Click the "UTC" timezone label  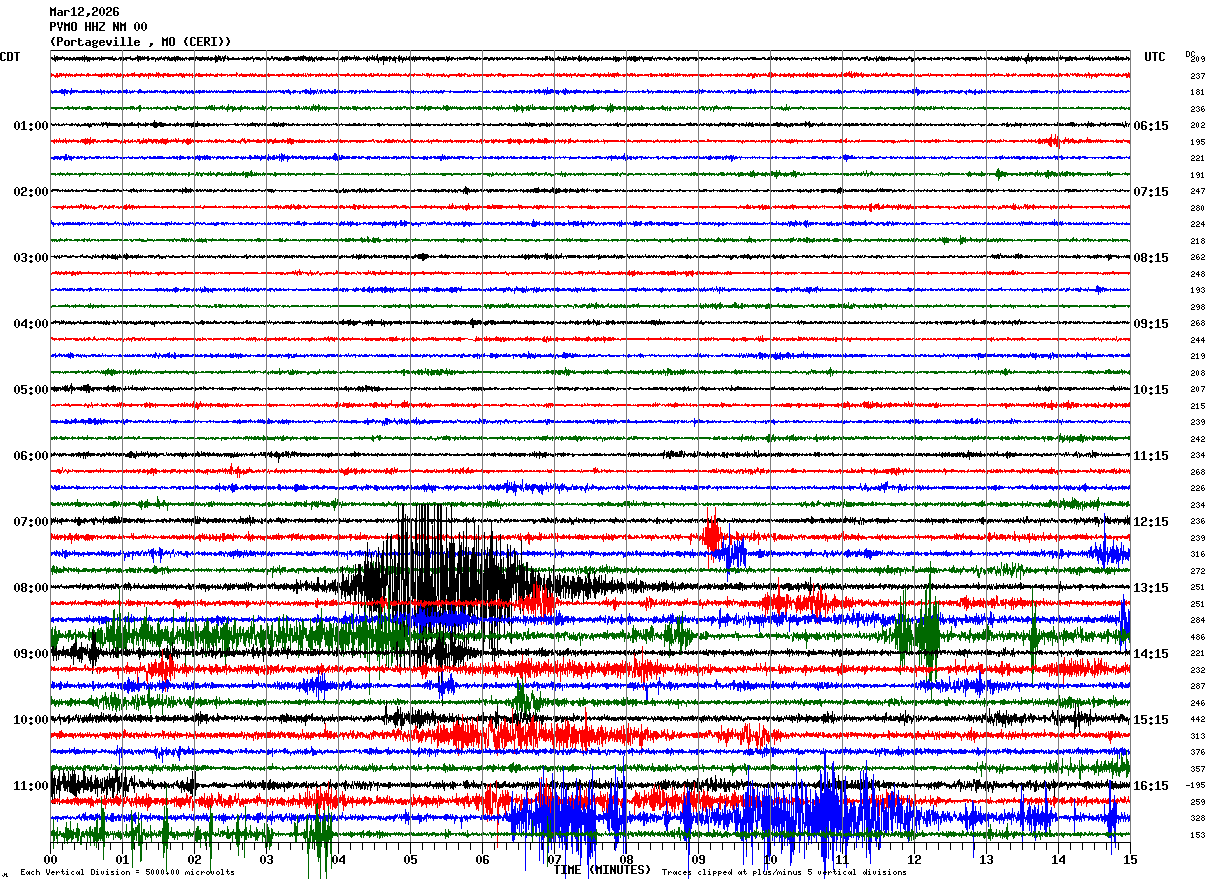tap(1155, 57)
